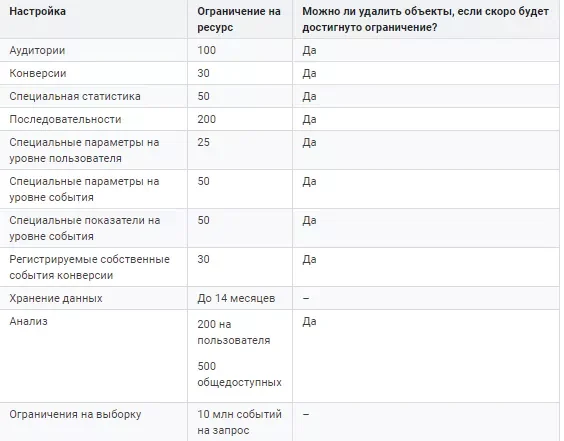The height and width of the screenshot is (441, 564).
Task: Click the value 25 in the limits column
Action: click(203, 142)
